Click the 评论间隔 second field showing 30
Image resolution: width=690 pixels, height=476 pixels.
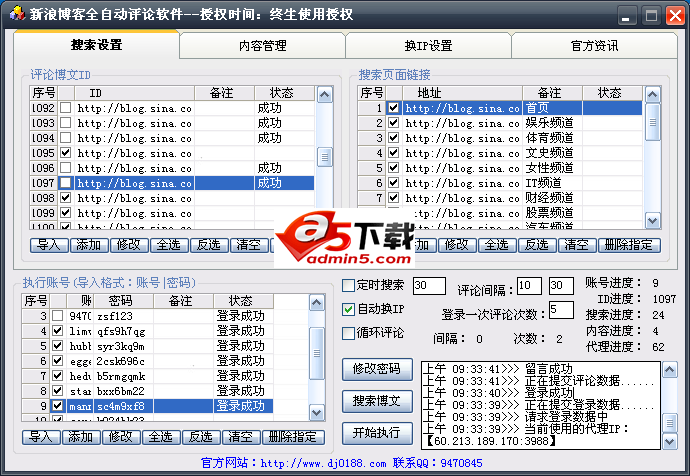(x=561, y=286)
